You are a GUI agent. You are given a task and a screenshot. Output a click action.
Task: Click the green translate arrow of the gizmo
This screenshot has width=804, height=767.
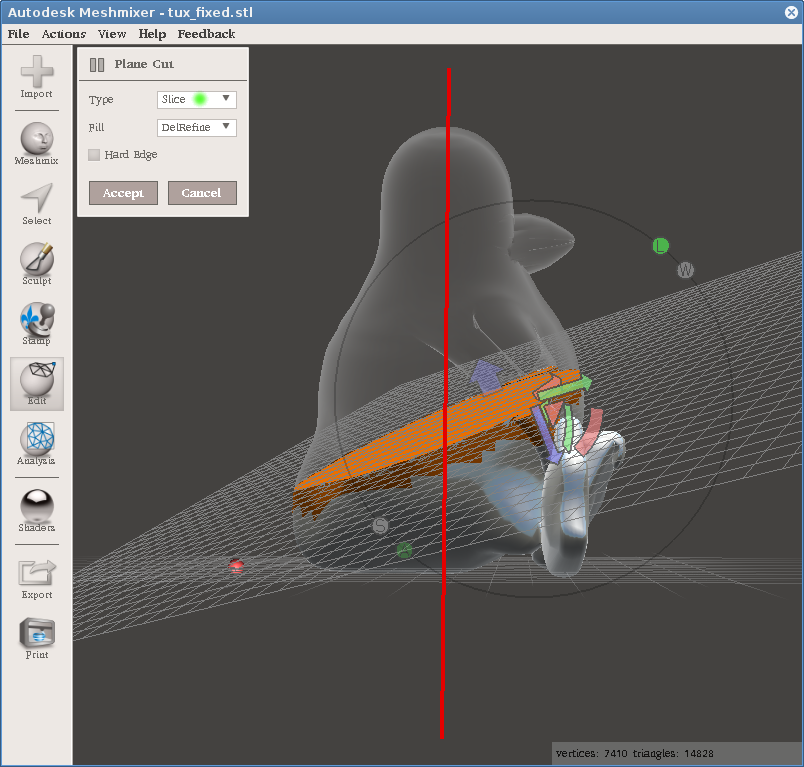pyautogui.click(x=564, y=389)
